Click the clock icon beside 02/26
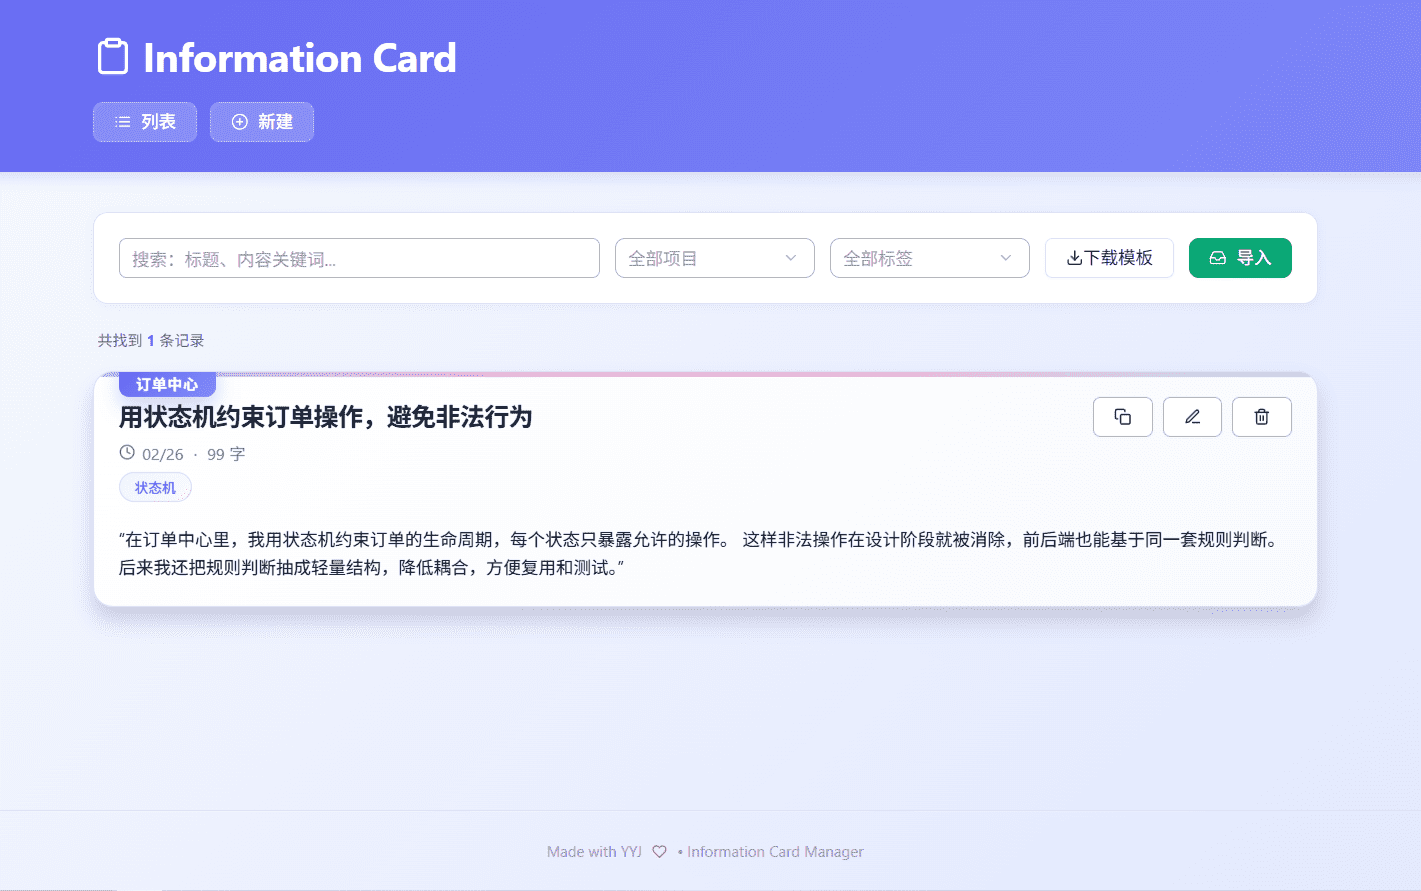The width and height of the screenshot is (1421, 891). point(127,453)
